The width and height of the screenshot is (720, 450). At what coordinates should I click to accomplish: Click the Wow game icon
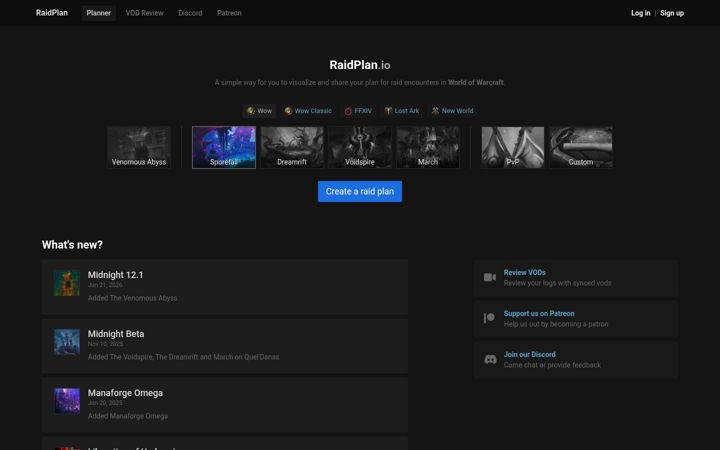tap(251, 111)
